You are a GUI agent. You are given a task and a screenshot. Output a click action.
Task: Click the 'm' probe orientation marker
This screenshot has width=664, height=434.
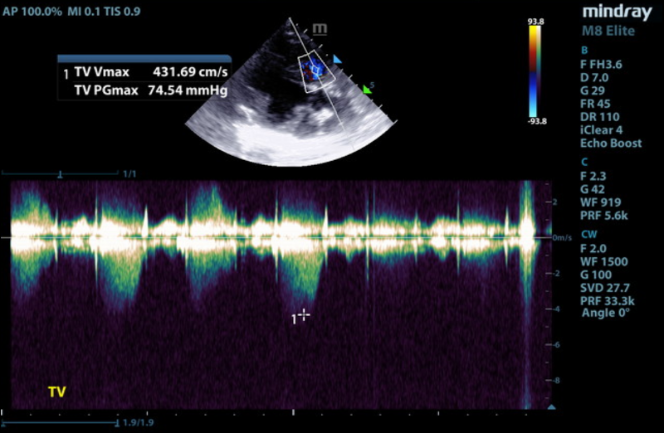click(320, 29)
